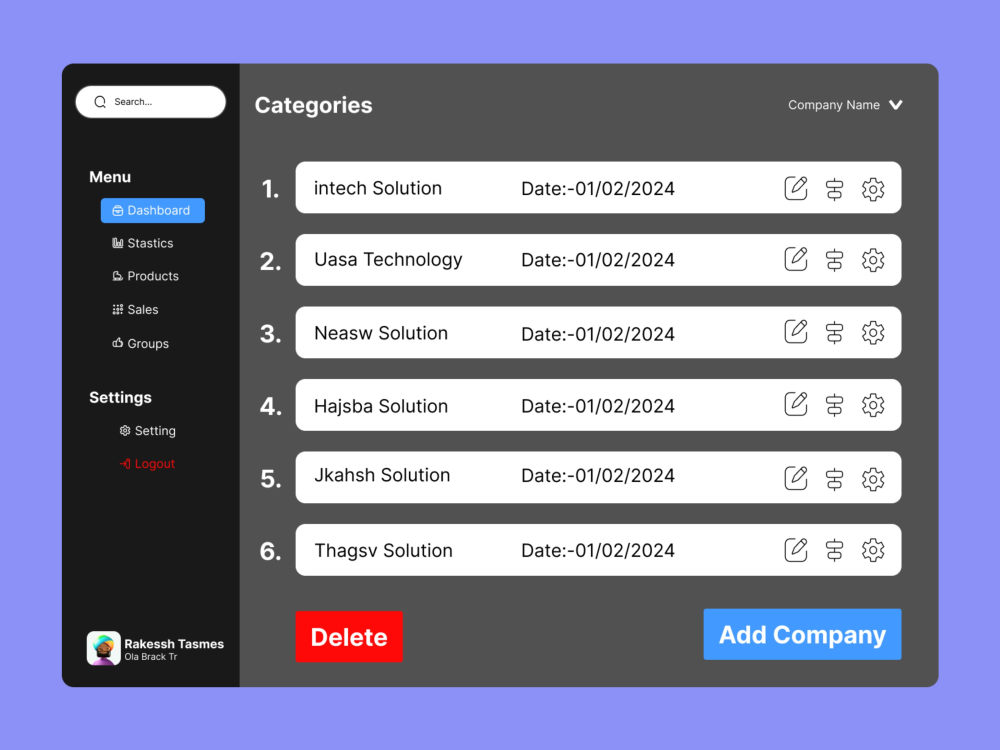Go to Products in the sidebar
This screenshot has width=1000, height=750.
145,276
